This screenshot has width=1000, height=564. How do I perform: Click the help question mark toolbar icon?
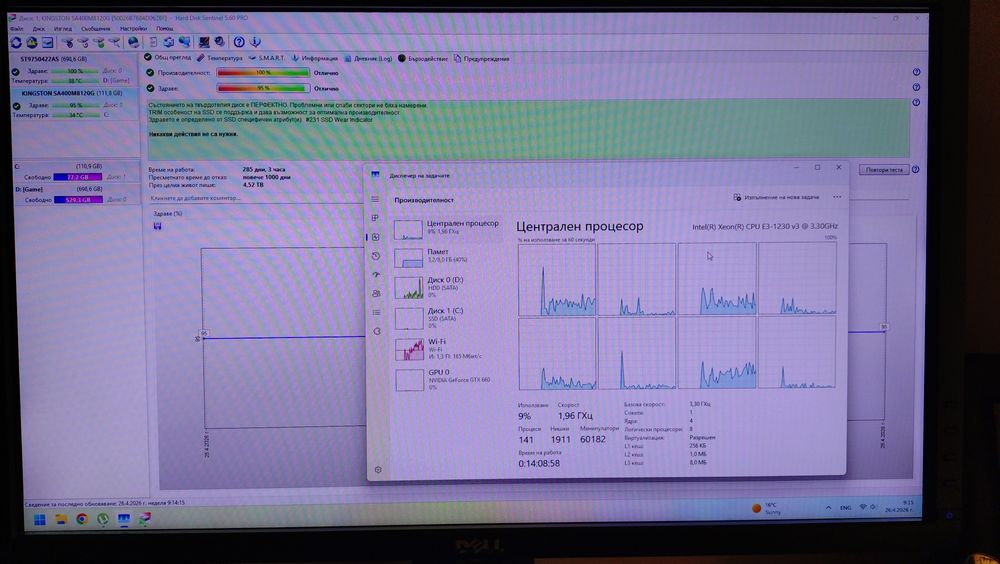(239, 42)
